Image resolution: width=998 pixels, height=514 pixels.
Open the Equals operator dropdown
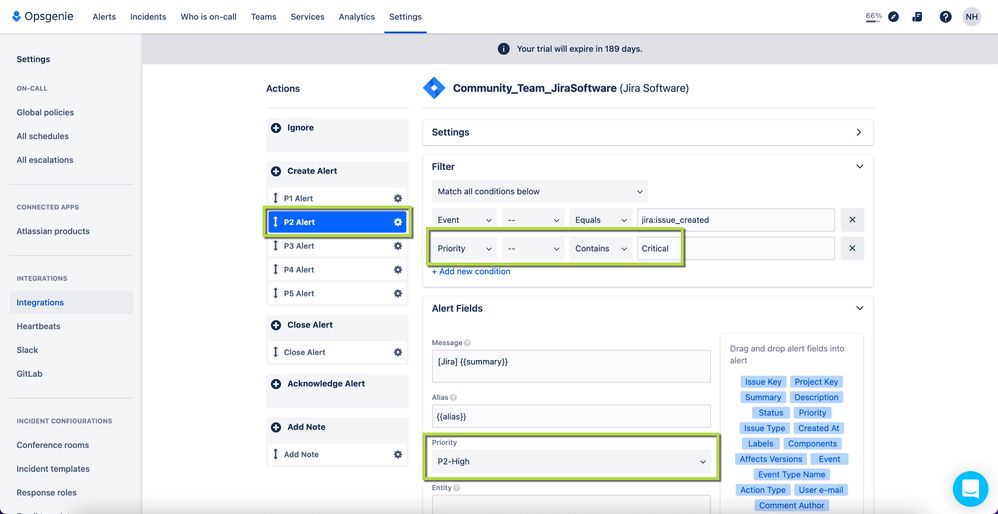601,220
